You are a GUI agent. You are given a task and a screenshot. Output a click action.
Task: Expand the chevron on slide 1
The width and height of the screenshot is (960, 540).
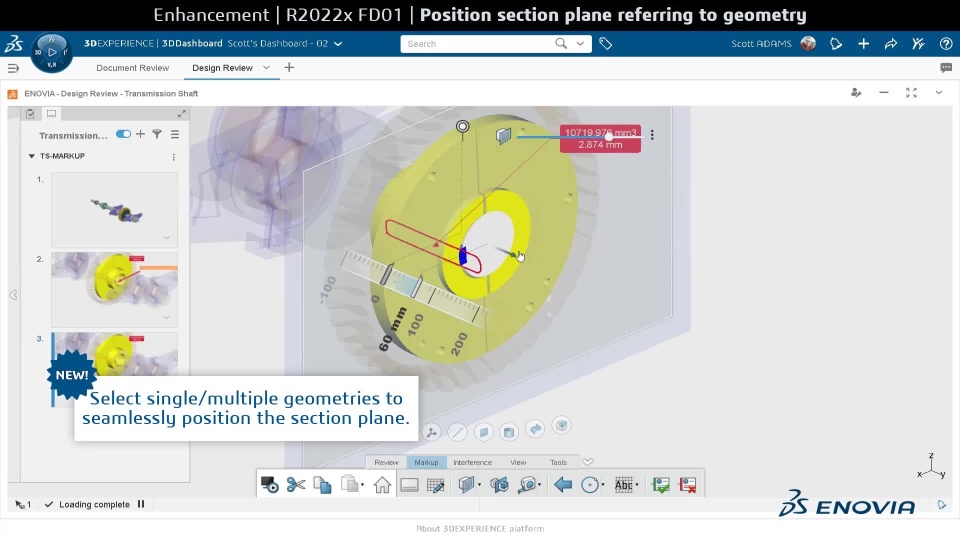click(166, 238)
